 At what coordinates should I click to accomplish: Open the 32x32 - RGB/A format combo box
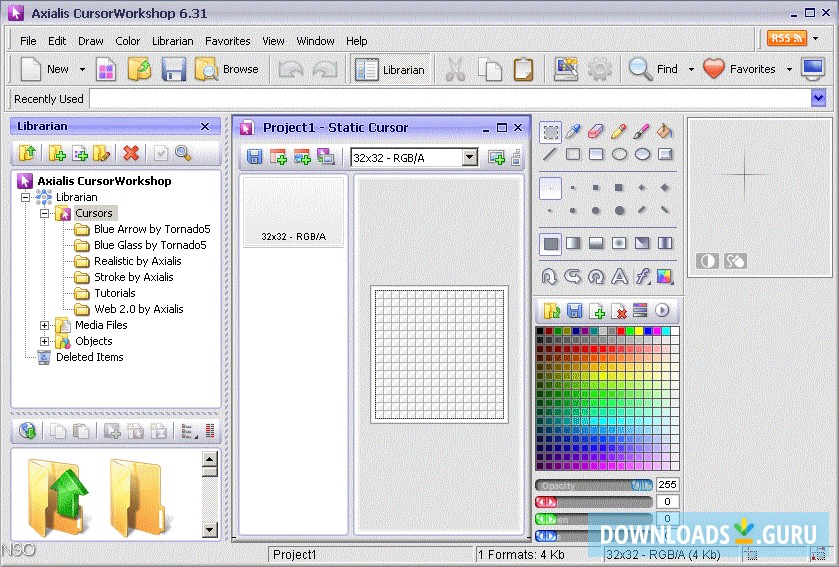coord(414,158)
